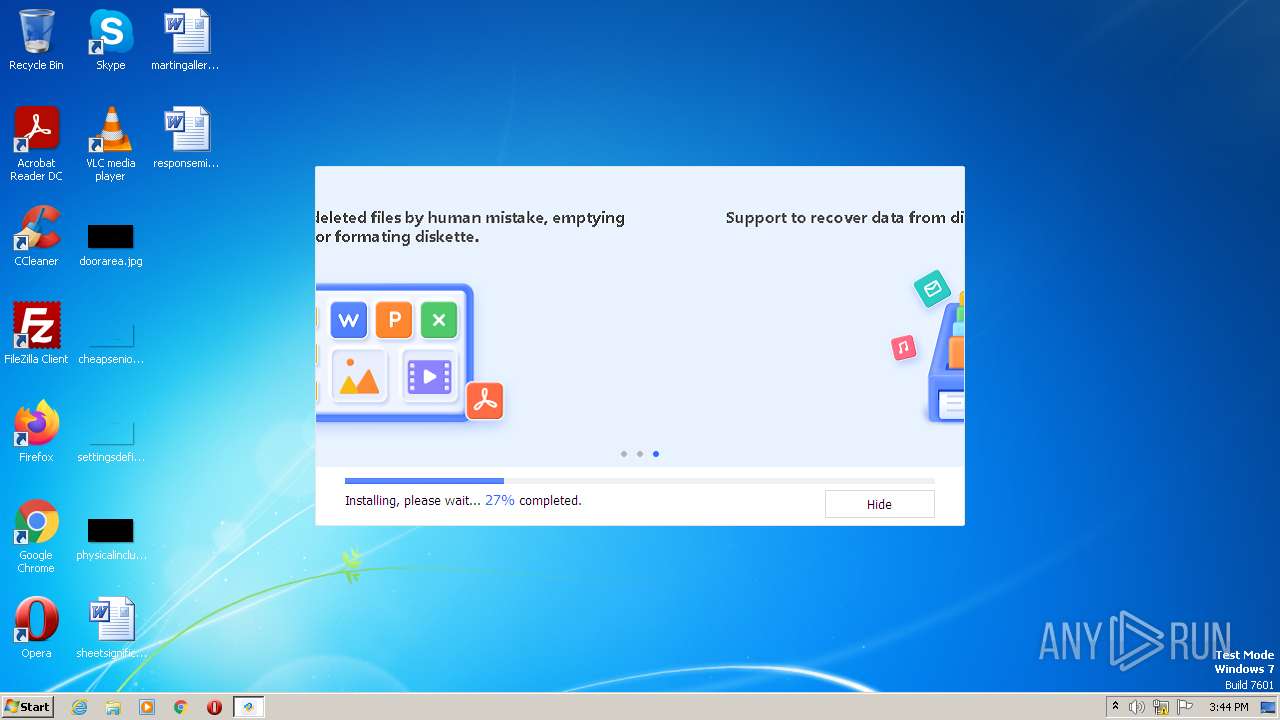Click the 3:44 PM clock
Image resolution: width=1280 pixels, height=720 pixels.
[x=1228, y=707]
